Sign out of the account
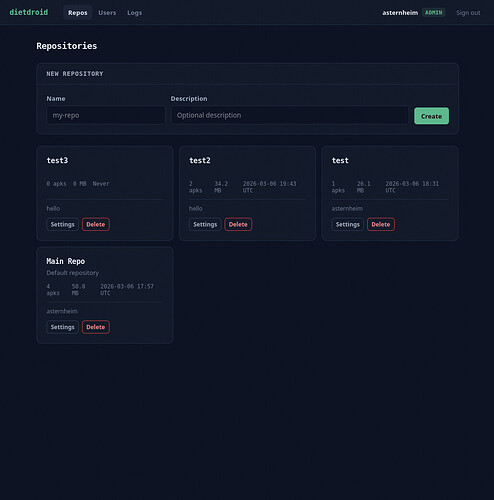This screenshot has height=500, width=494. pos(468,13)
